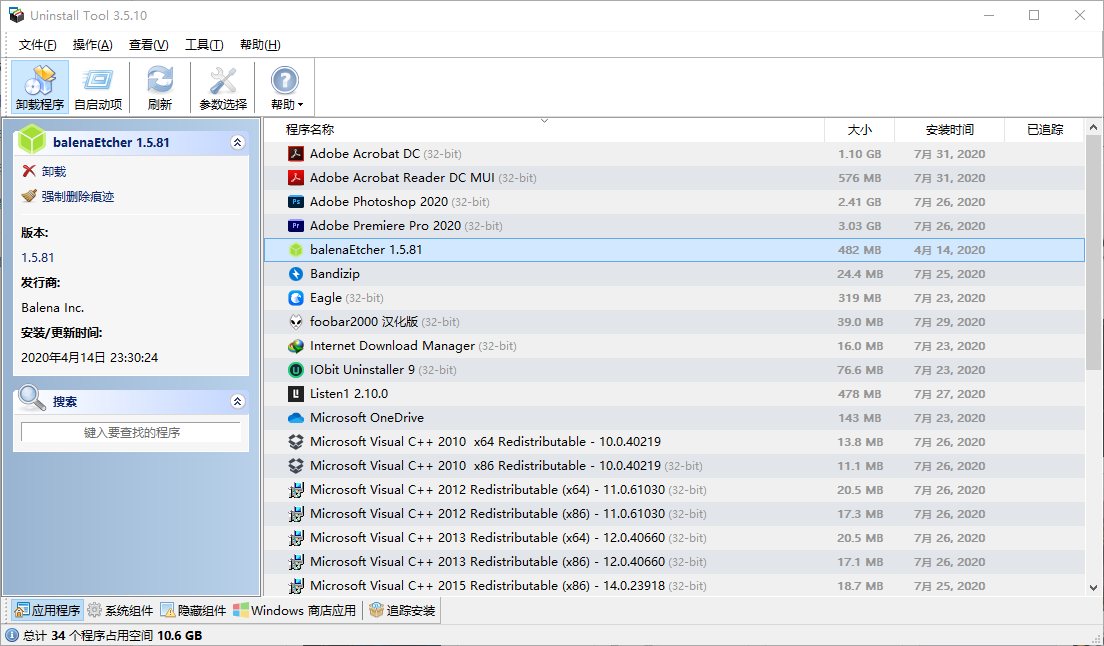Select Bandizip program name
This screenshot has height=646, width=1104.
334,274
